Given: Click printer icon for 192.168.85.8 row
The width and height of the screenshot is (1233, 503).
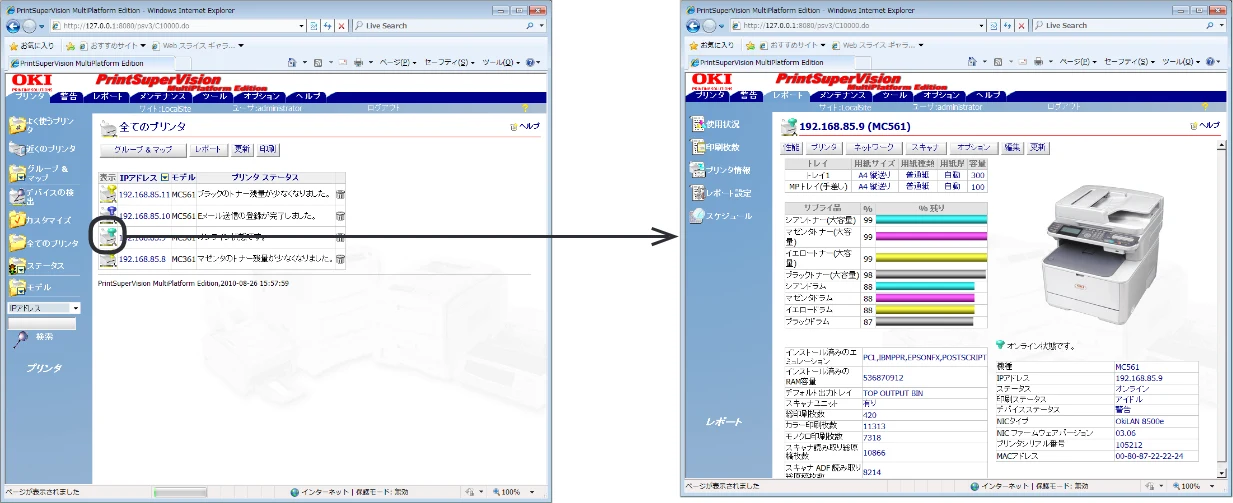Looking at the screenshot, I should click(x=109, y=258).
